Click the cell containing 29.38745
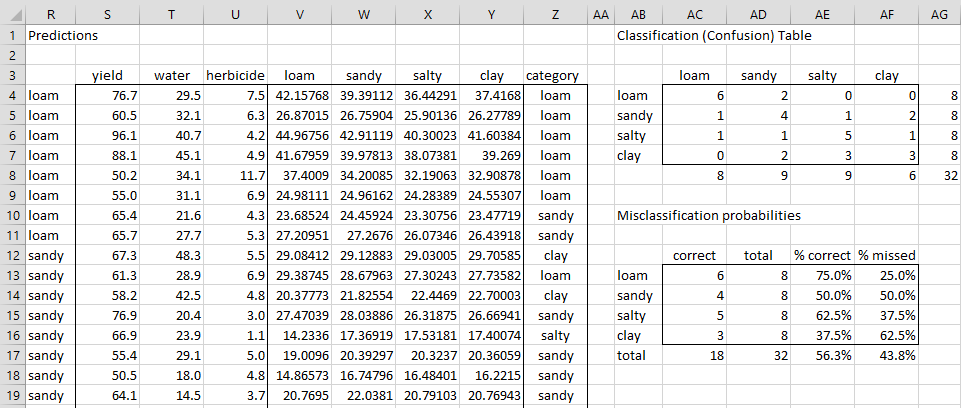Image resolution: width=961 pixels, height=408 pixels. tap(300, 276)
